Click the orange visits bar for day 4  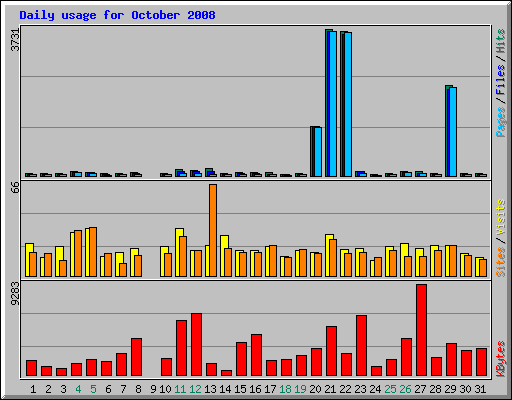click(78, 253)
